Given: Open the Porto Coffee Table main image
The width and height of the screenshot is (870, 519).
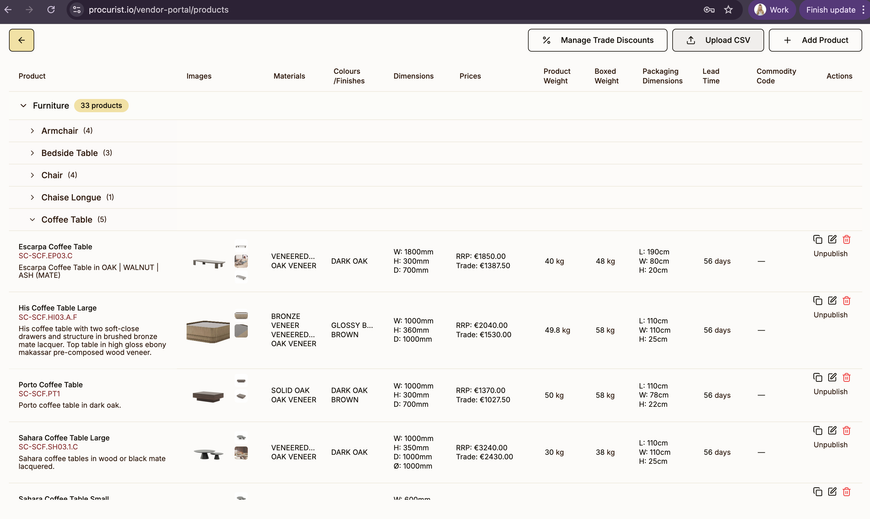Looking at the screenshot, I should (208, 396).
